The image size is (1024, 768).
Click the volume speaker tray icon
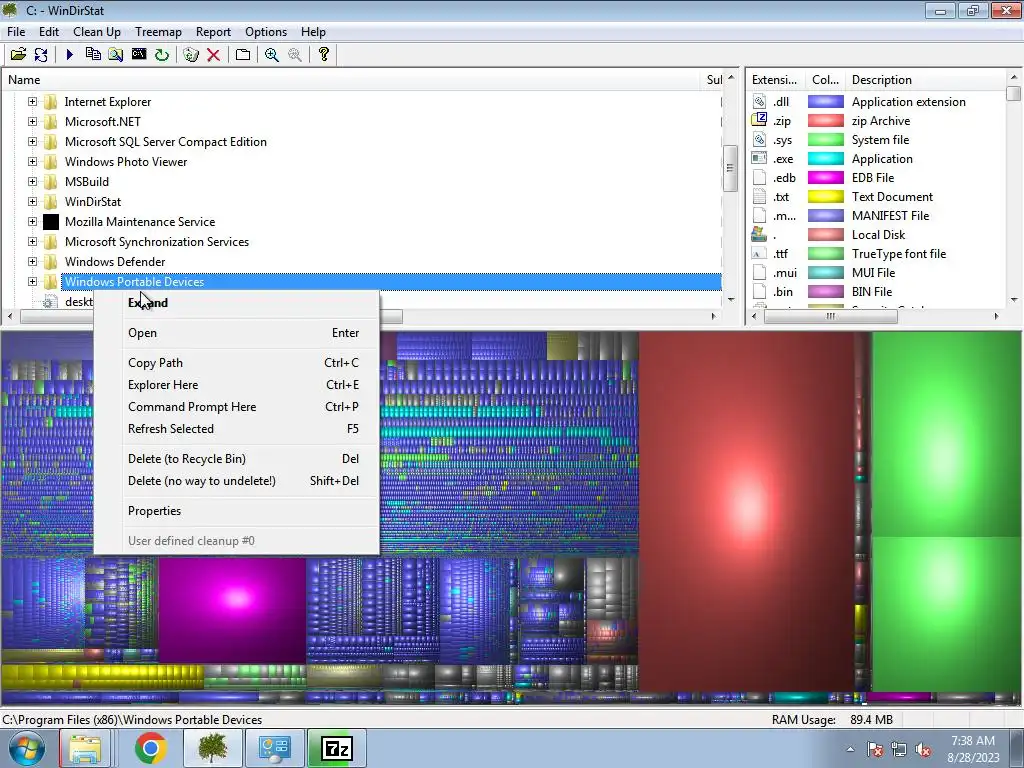923,750
